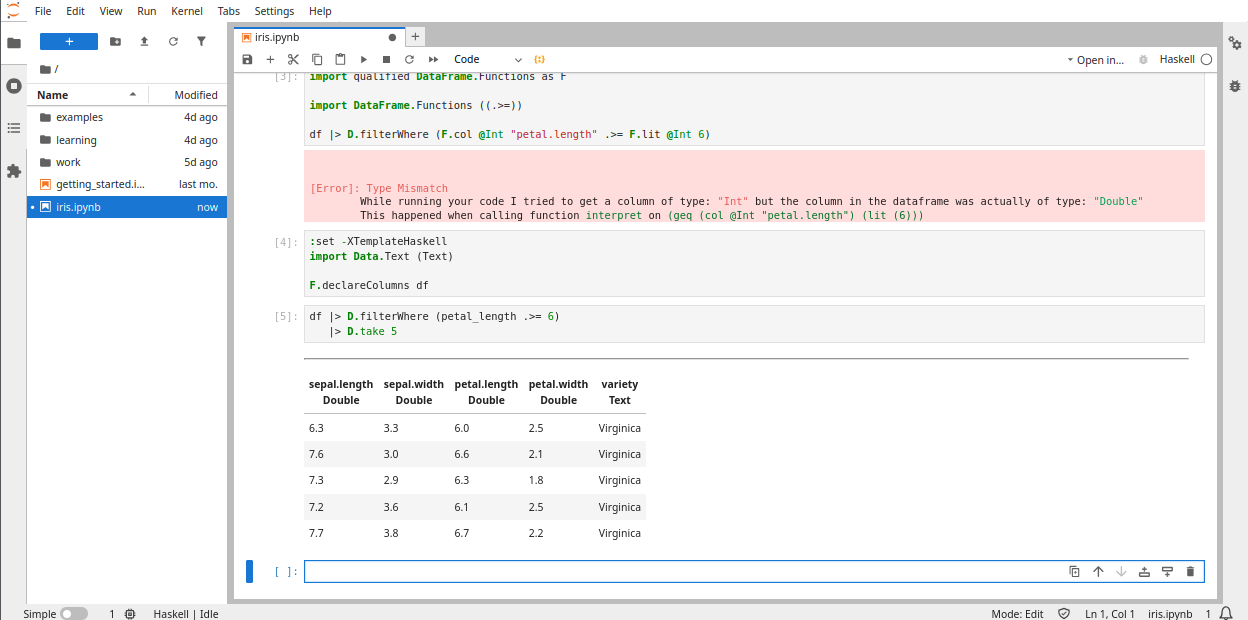Select the iris.ipynb notebook tab
The image size is (1248, 620).
pos(319,37)
